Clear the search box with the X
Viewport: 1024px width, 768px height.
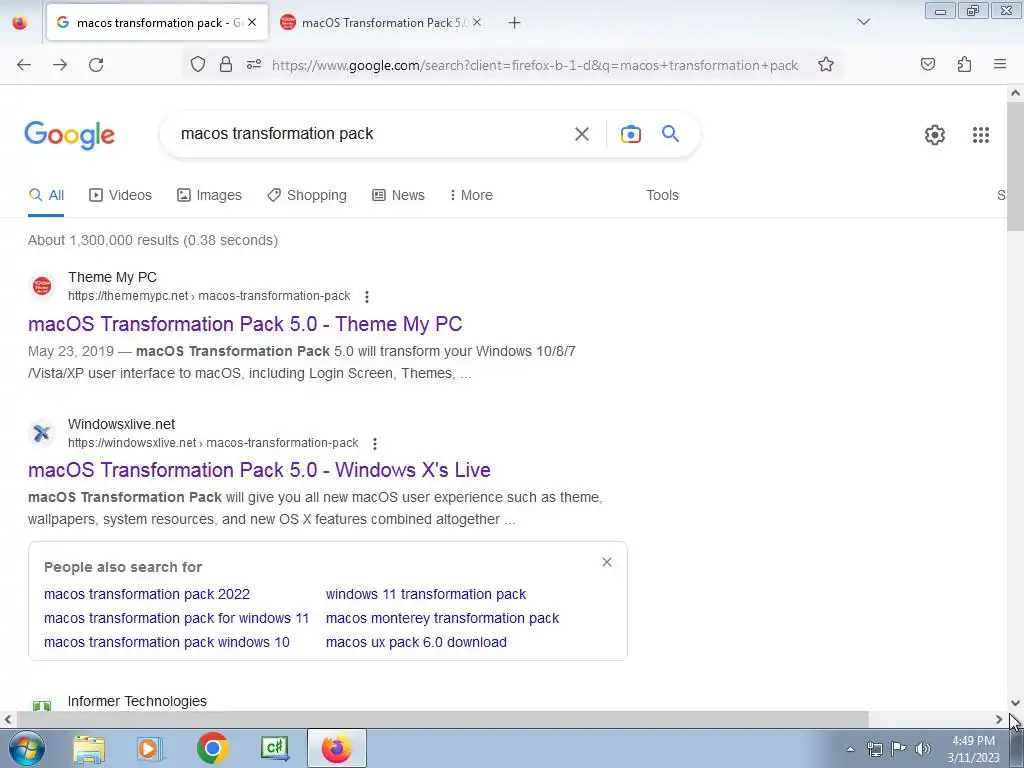pos(581,134)
